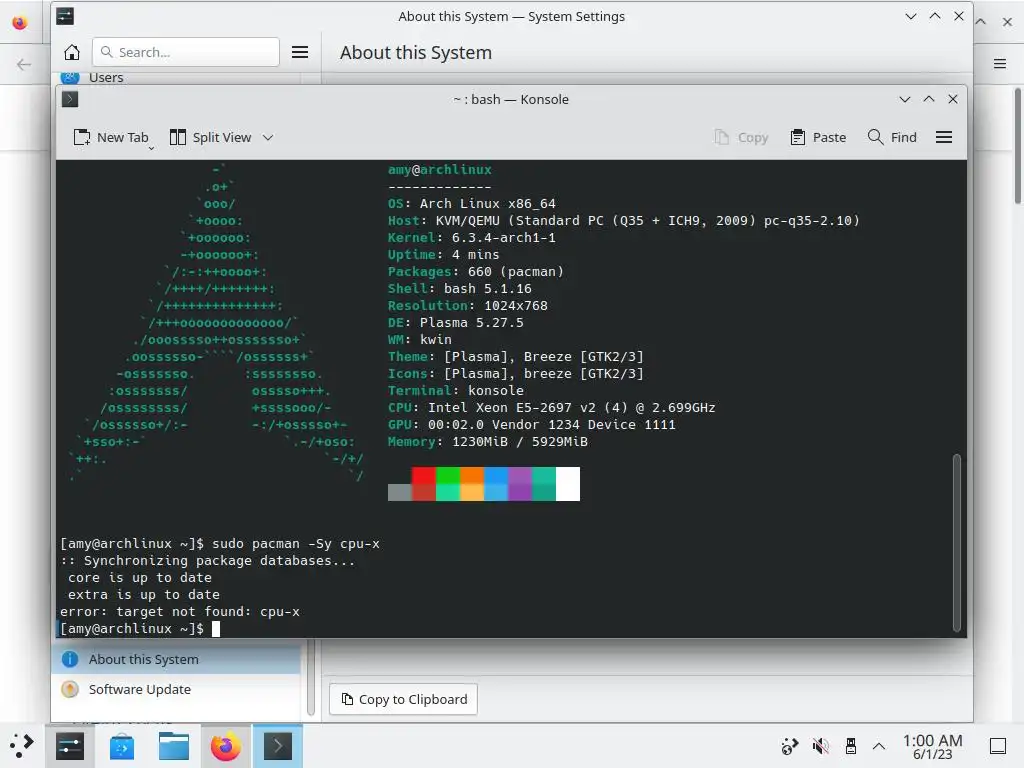
Task: Click the sidebar scrollbar in System Settings
Action: [311, 679]
